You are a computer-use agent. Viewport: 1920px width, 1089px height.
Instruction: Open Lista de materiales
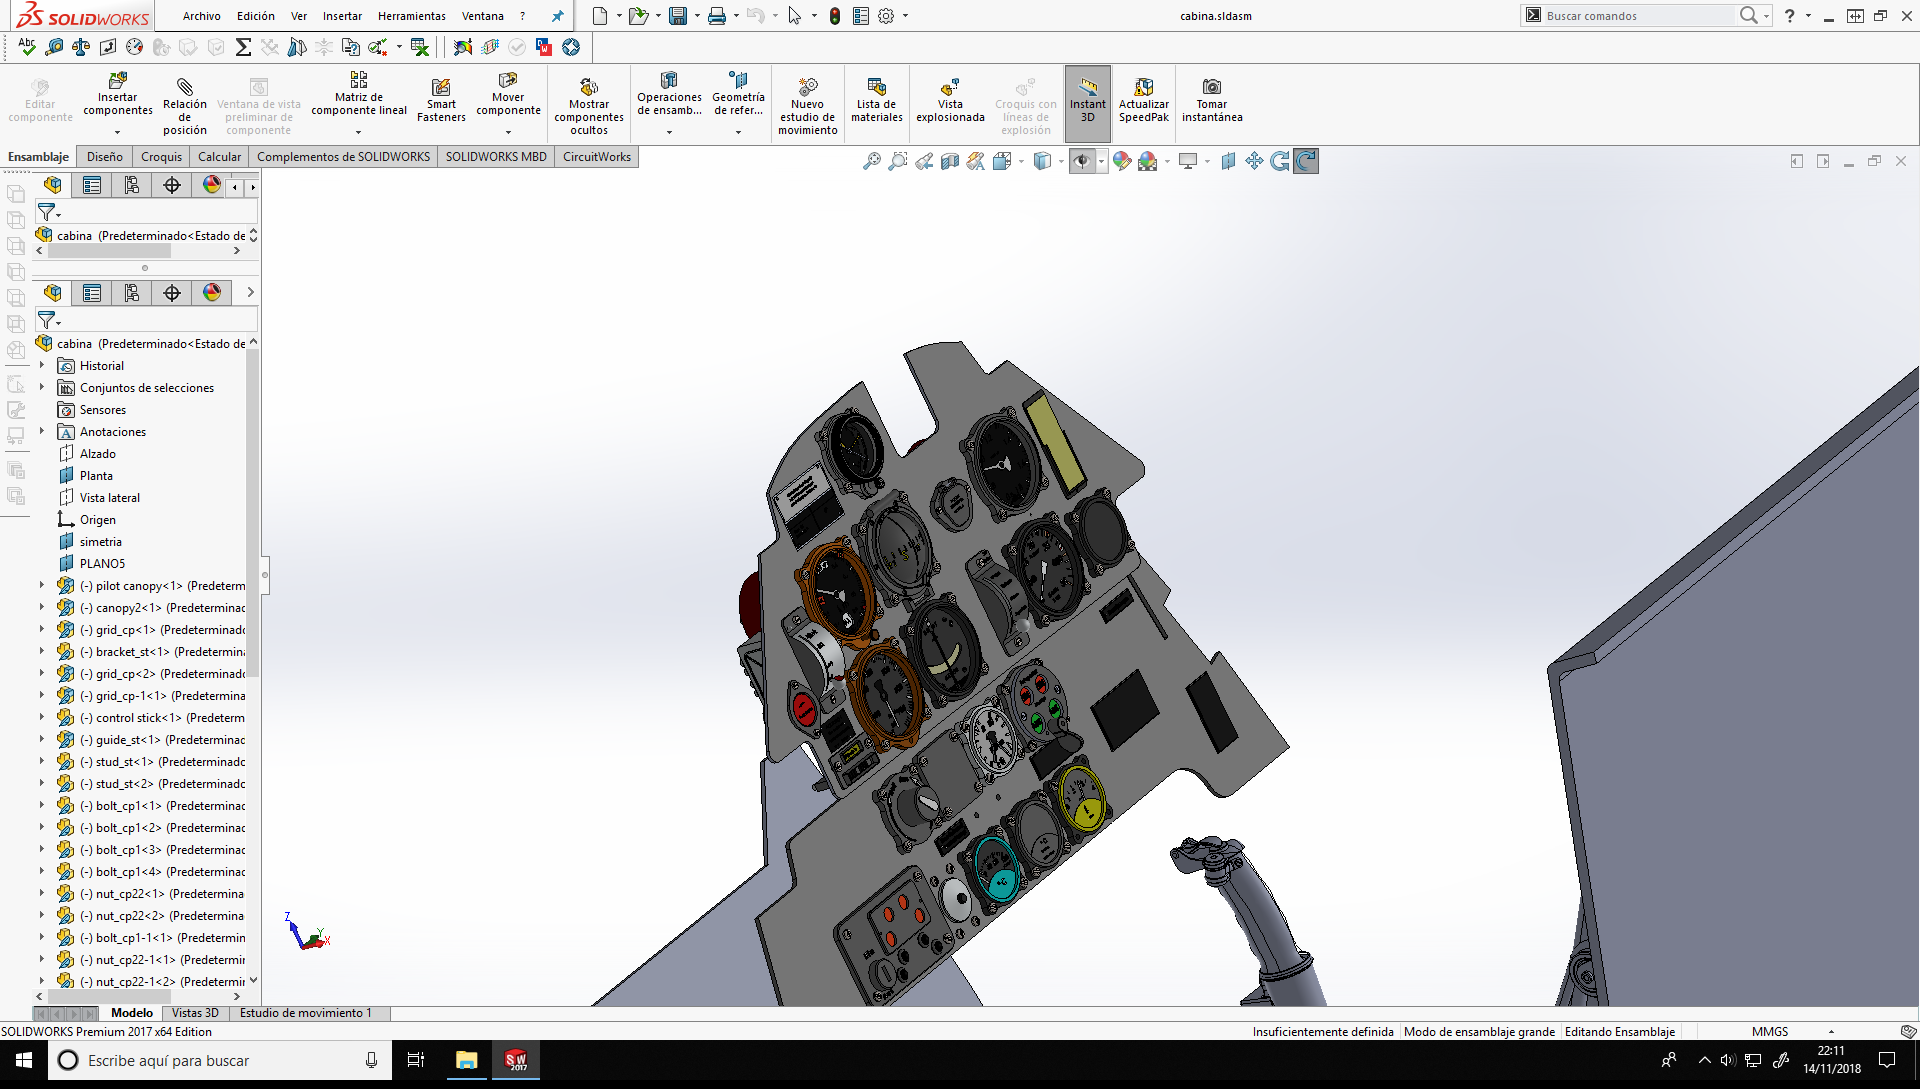tap(877, 87)
